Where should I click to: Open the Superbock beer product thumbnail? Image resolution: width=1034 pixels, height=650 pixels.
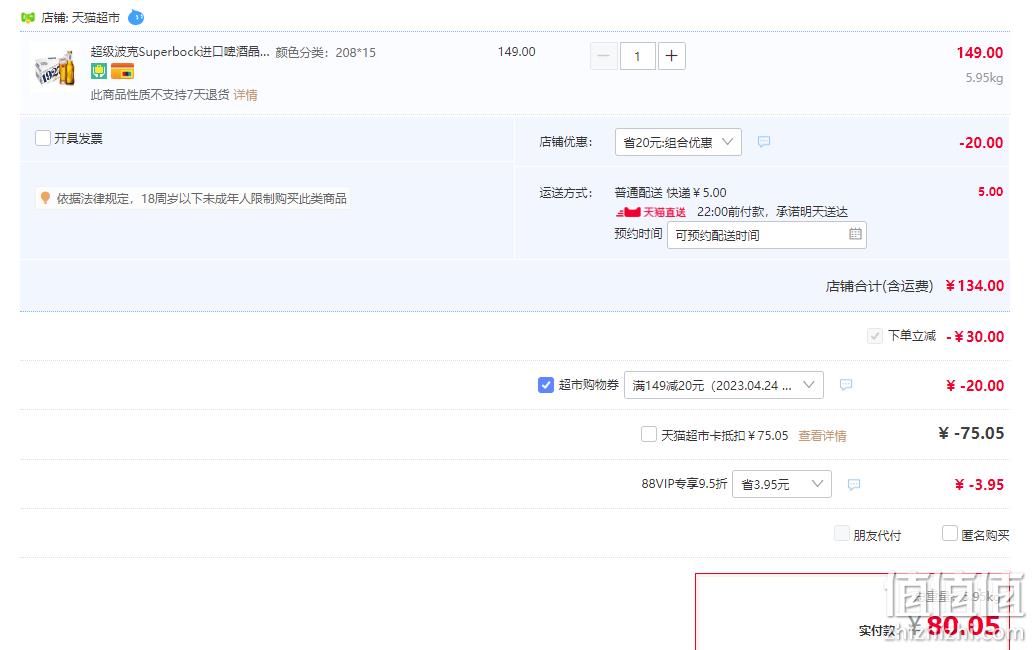coord(56,67)
